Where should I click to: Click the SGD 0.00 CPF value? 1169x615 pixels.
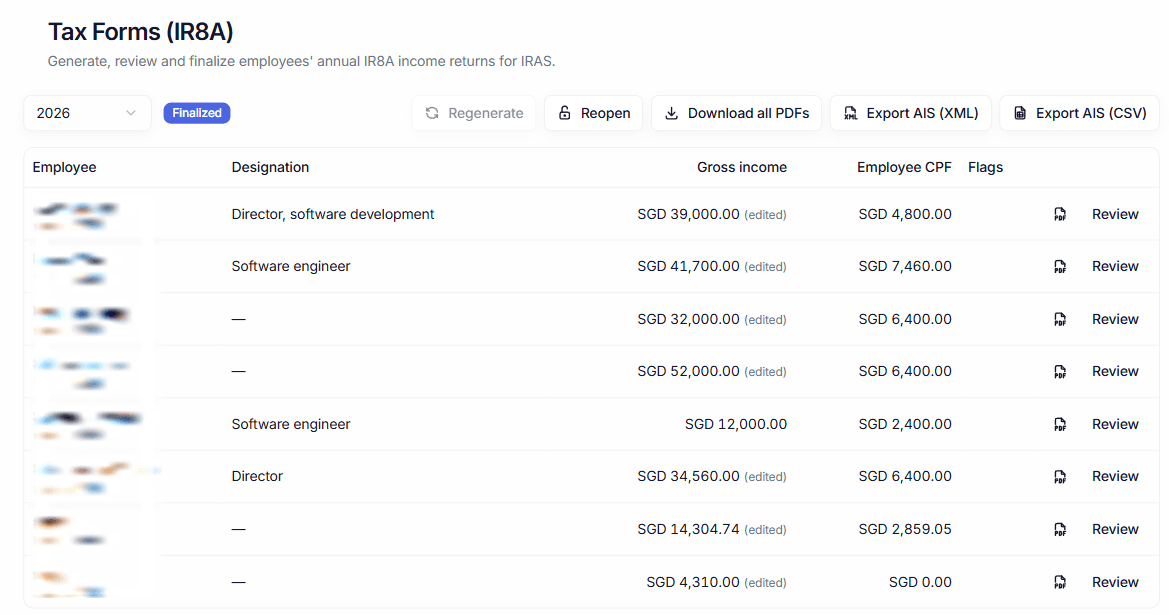click(x=920, y=582)
